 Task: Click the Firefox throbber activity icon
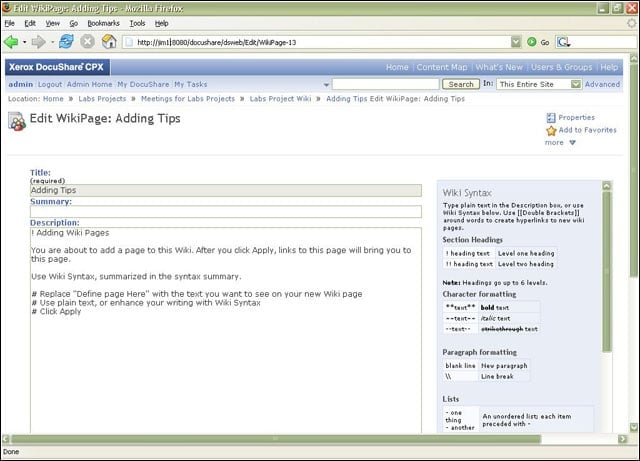[632, 23]
